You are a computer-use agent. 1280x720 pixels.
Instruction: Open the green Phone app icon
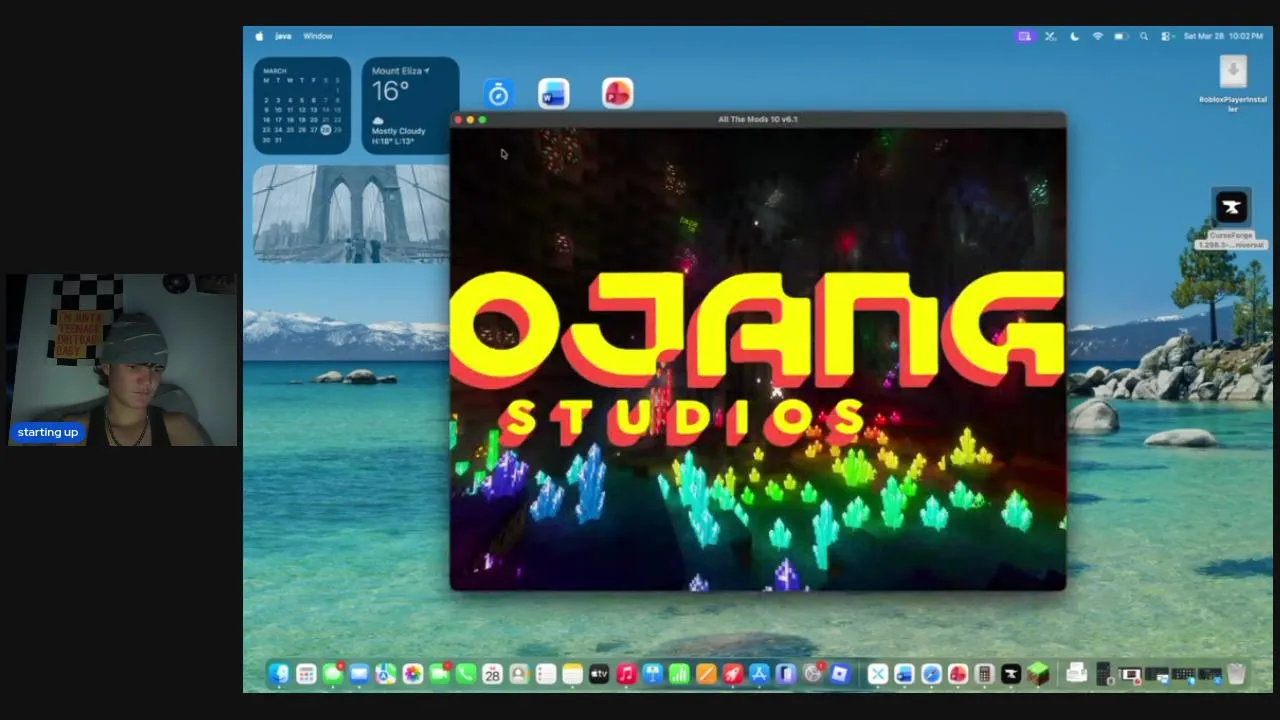pyautogui.click(x=466, y=674)
